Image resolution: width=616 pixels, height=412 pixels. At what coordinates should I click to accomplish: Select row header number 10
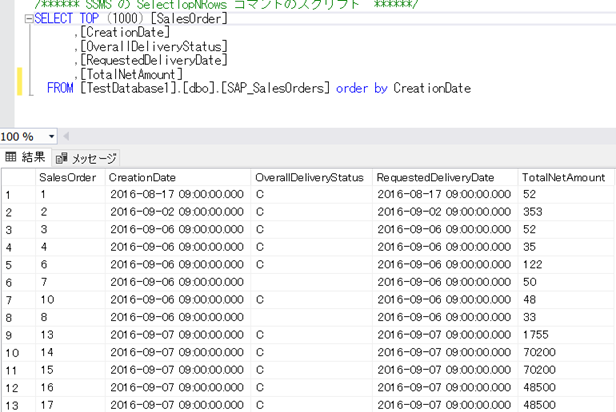(18, 353)
